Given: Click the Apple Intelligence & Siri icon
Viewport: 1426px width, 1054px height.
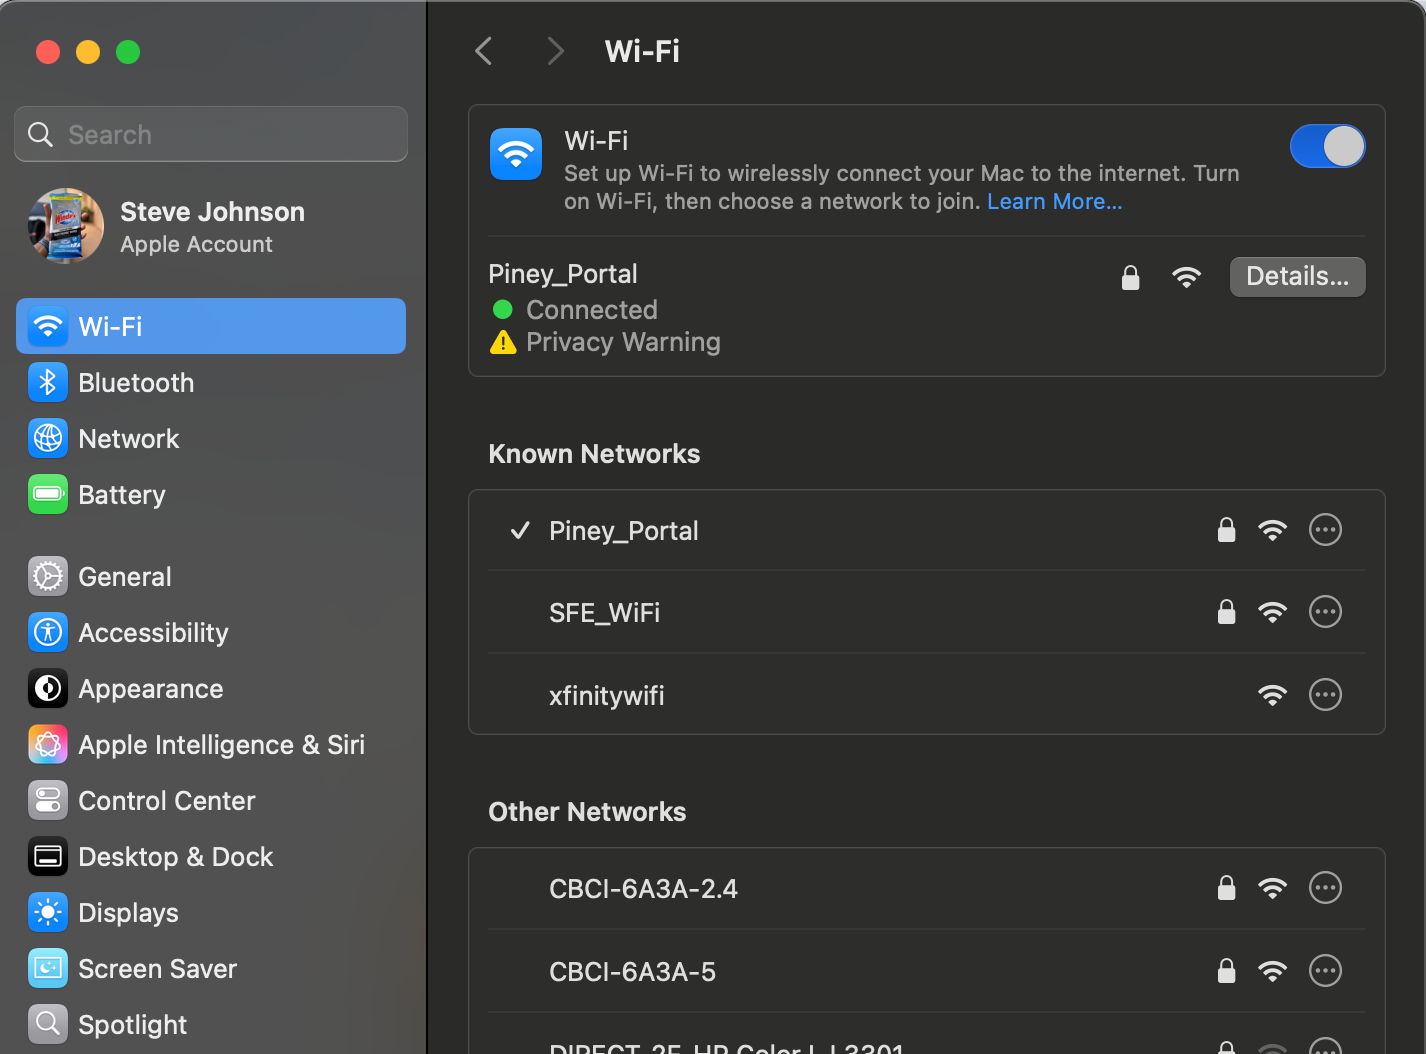Looking at the screenshot, I should click(x=48, y=745).
